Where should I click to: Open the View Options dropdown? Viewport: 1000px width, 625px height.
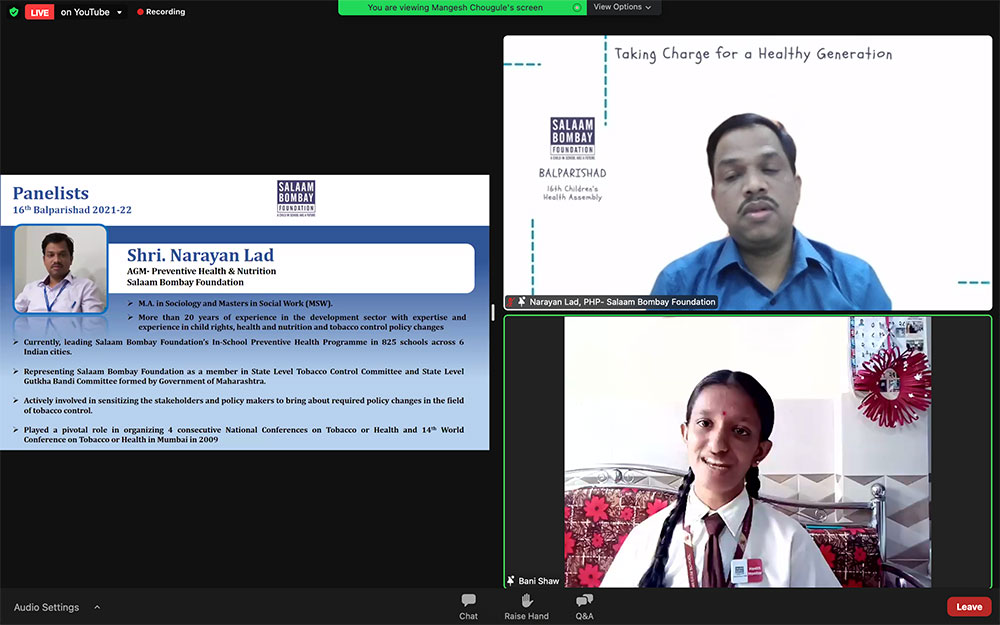(x=622, y=7)
